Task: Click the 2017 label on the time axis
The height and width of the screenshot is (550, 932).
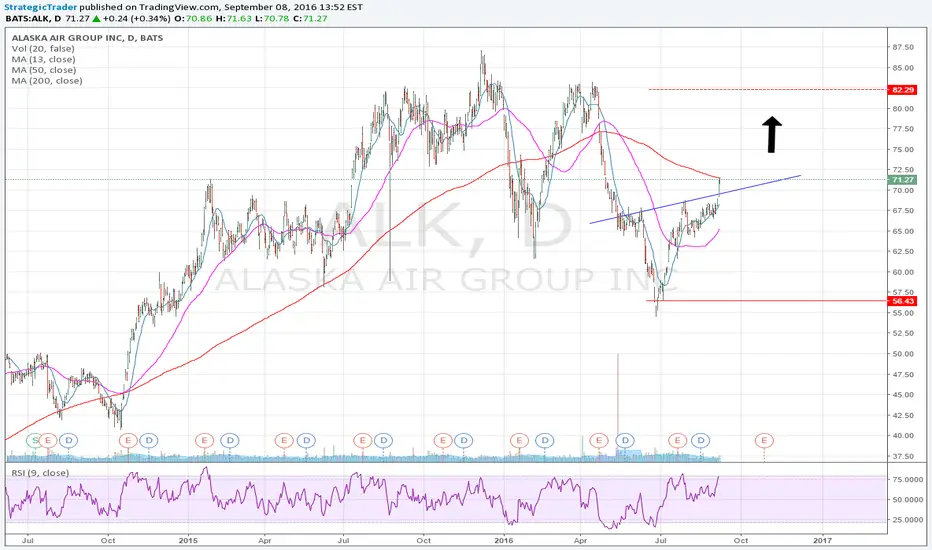Action: (822, 540)
